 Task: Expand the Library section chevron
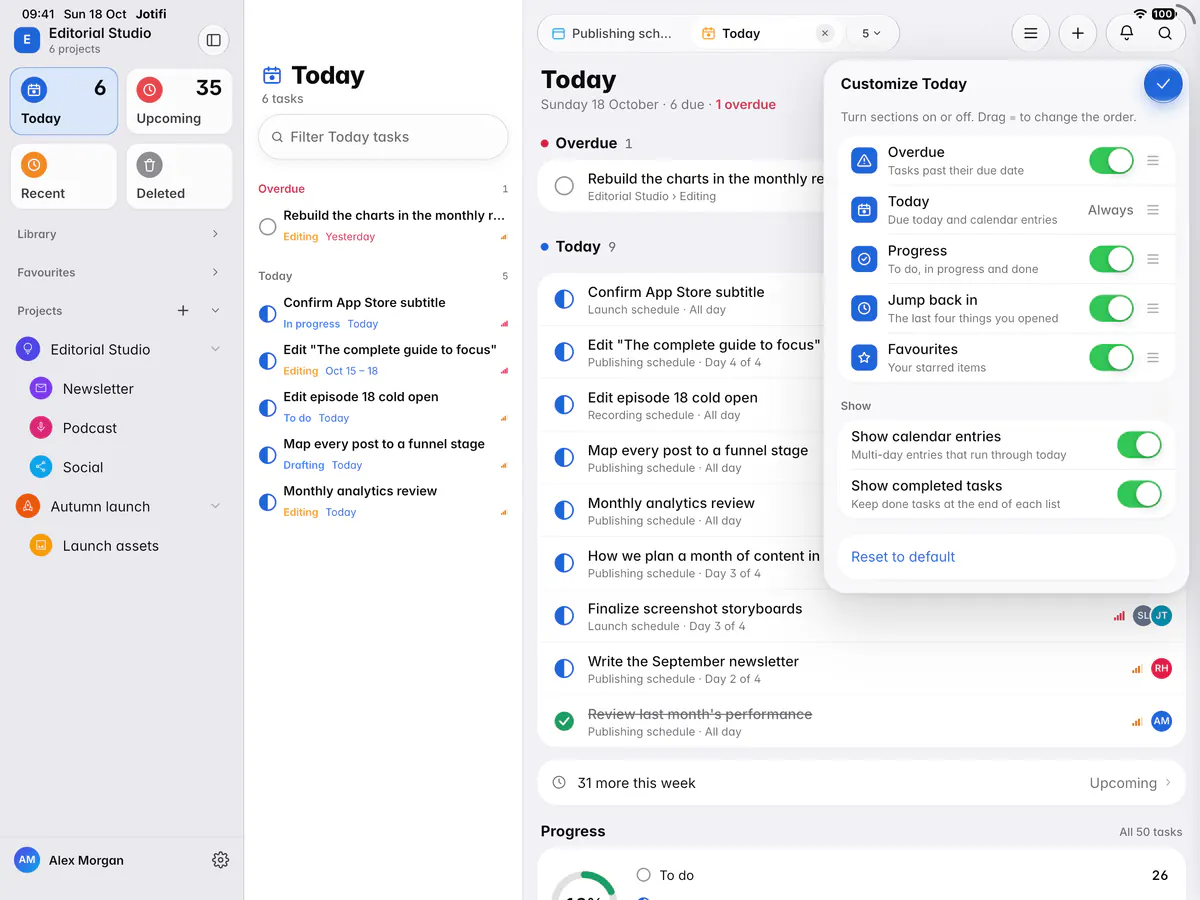tap(215, 234)
